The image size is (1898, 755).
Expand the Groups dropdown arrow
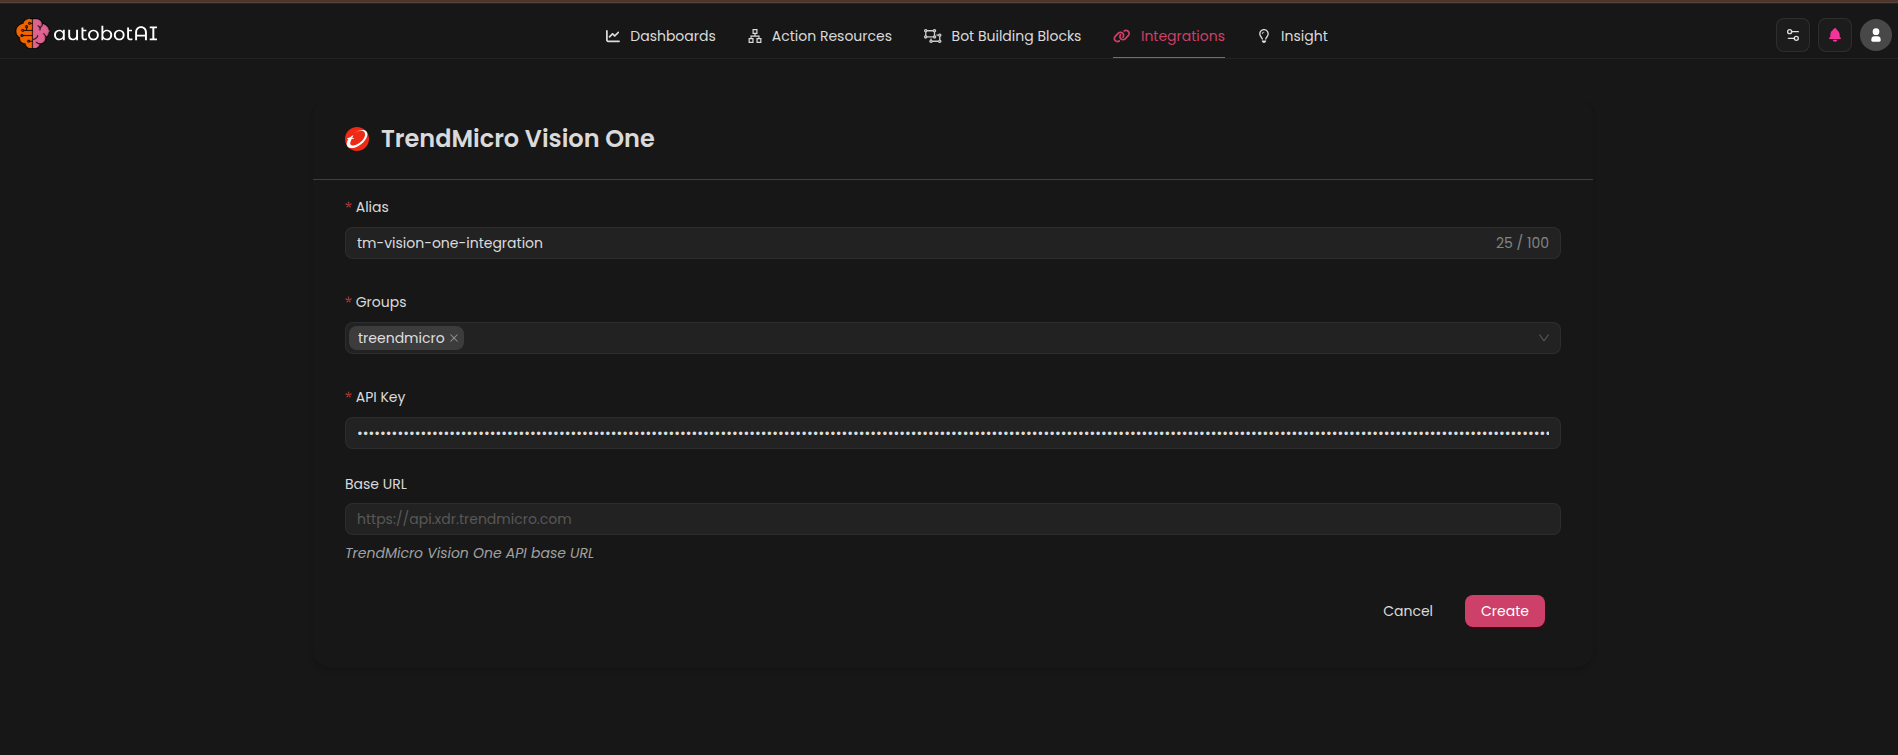[1543, 338]
